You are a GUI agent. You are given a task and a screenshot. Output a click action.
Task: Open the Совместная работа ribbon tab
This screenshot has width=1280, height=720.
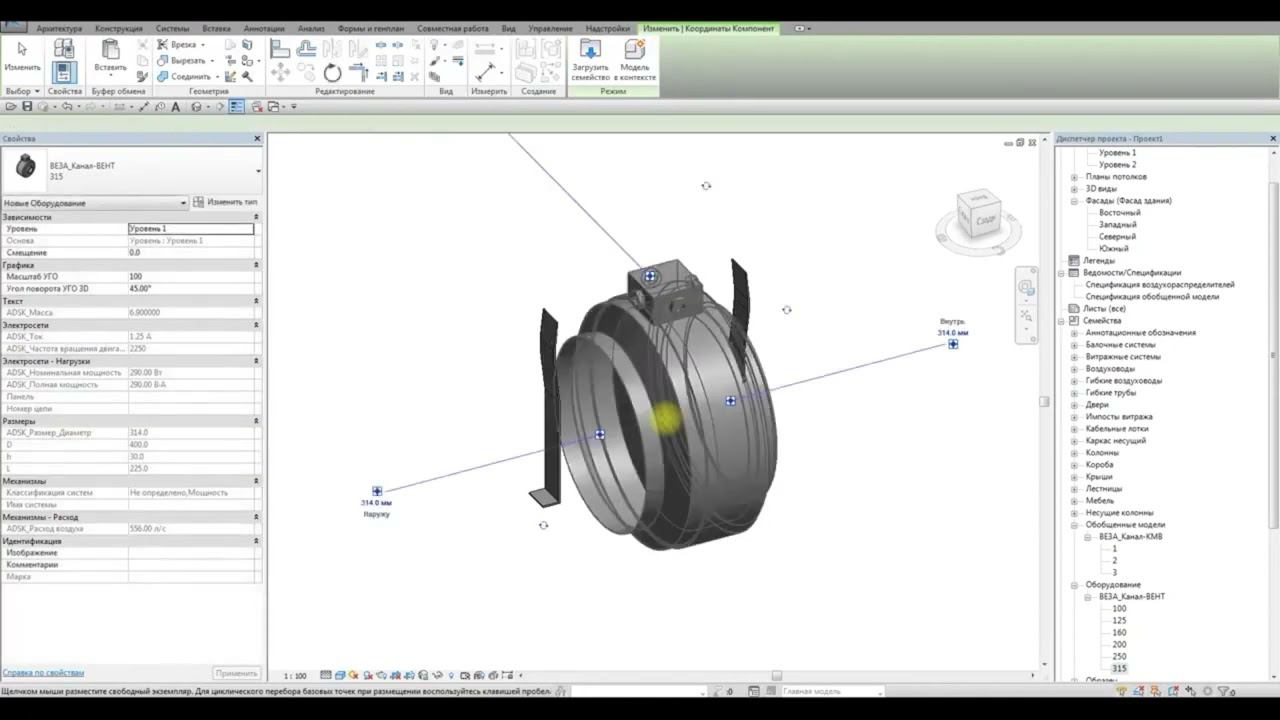point(455,29)
